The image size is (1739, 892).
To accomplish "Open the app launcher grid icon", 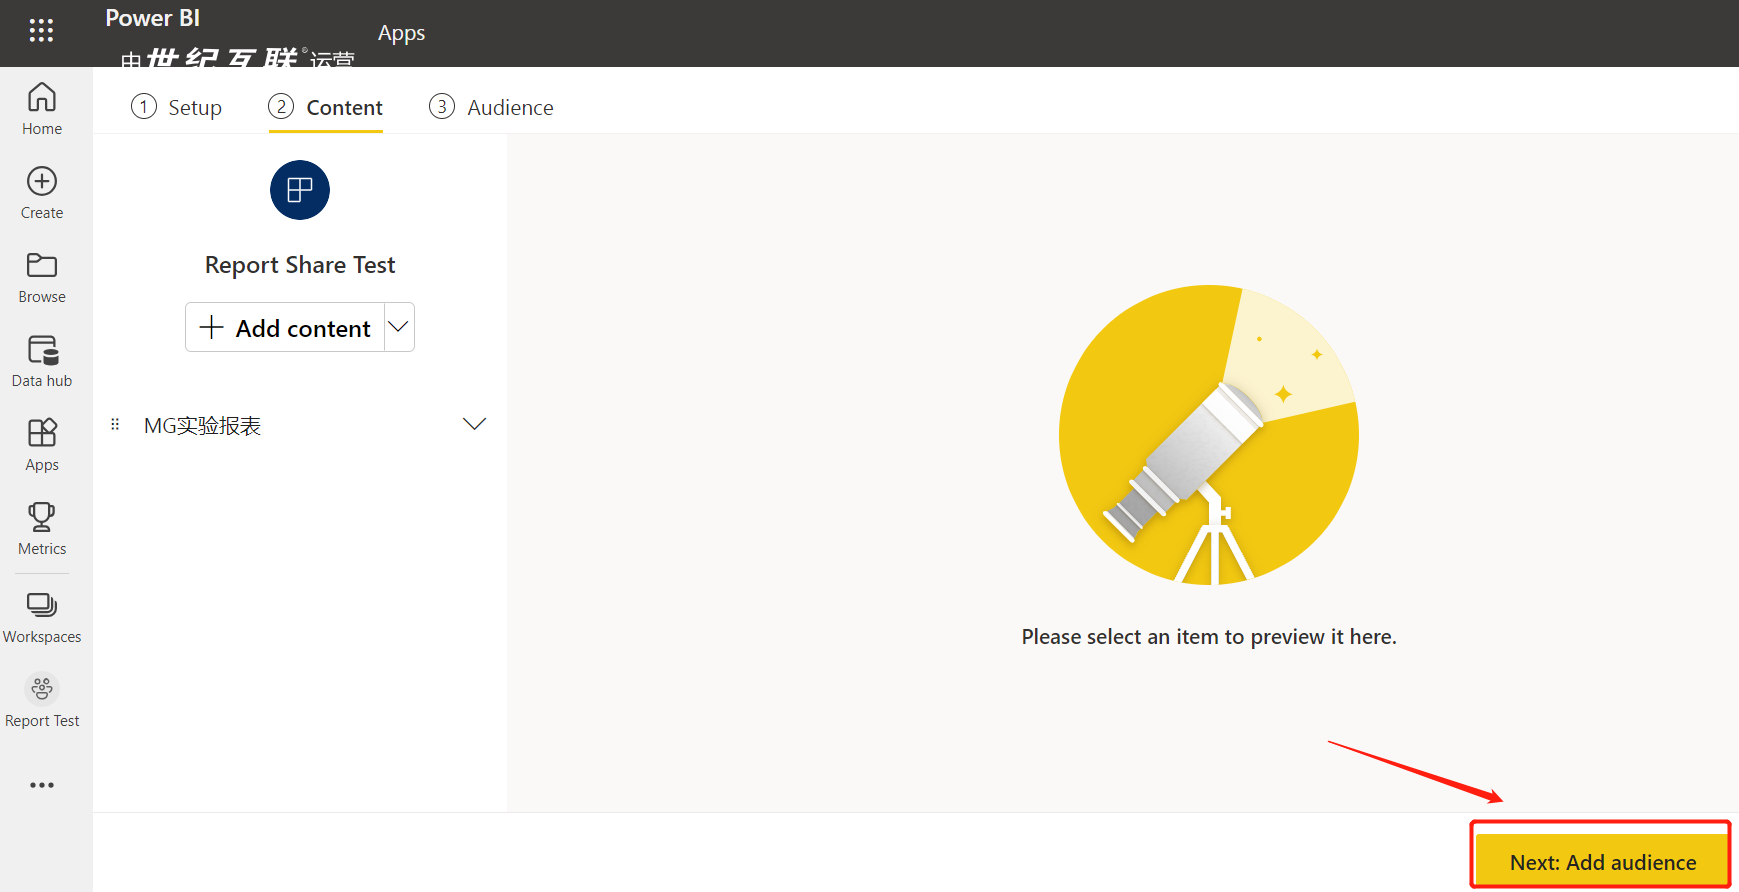I will 41,31.
